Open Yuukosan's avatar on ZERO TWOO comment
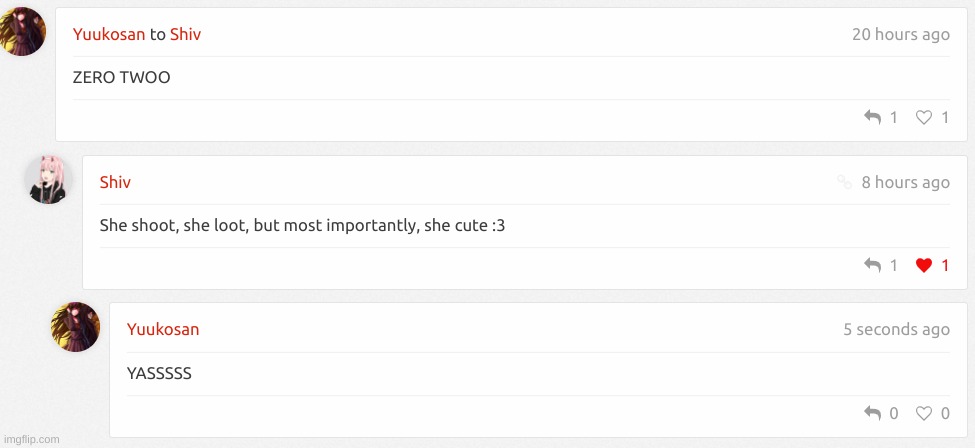The width and height of the screenshot is (975, 448). tap(22, 31)
